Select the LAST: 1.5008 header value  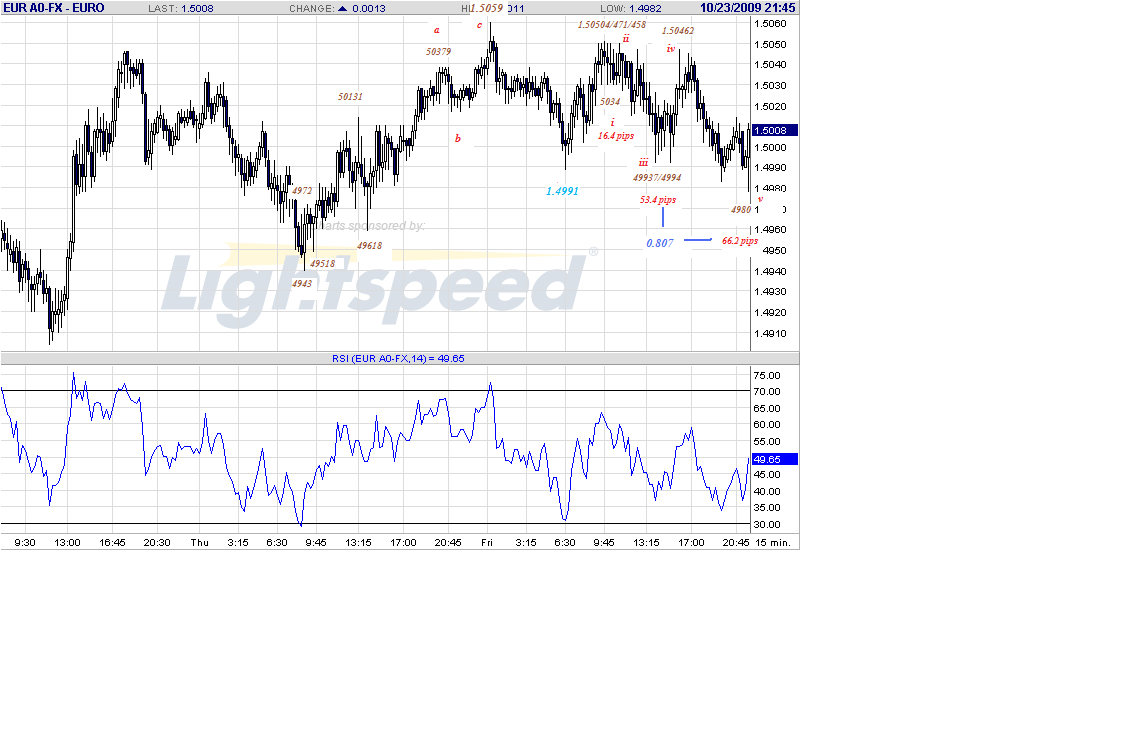181,9
